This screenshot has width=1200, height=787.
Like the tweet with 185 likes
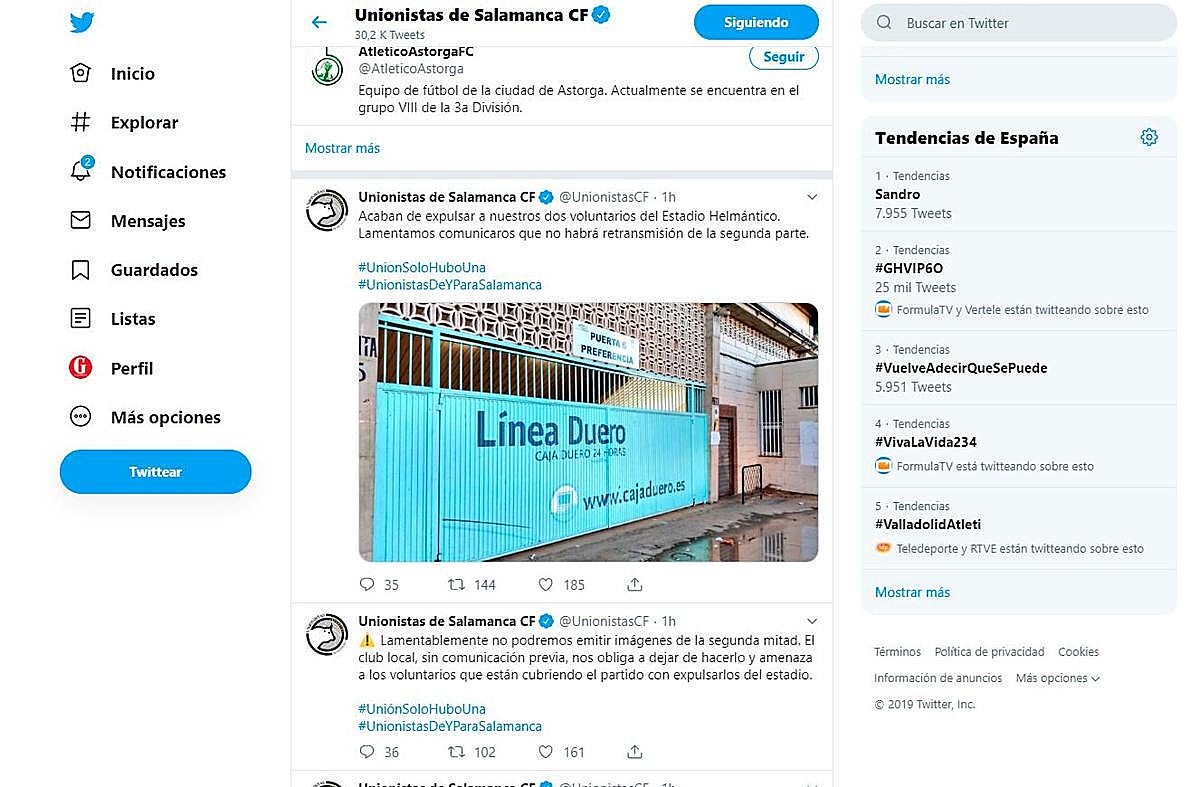pyautogui.click(x=546, y=585)
